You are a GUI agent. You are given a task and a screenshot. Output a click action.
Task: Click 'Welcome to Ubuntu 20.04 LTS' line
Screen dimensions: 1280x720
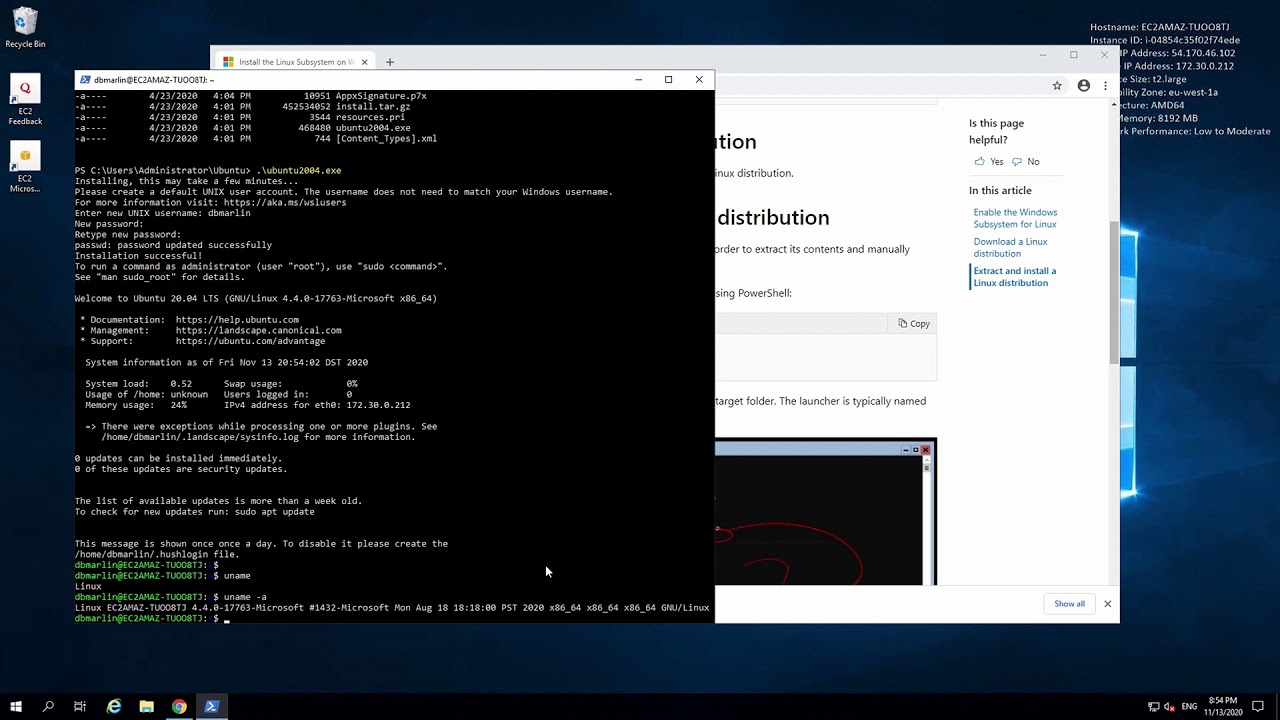255,298
